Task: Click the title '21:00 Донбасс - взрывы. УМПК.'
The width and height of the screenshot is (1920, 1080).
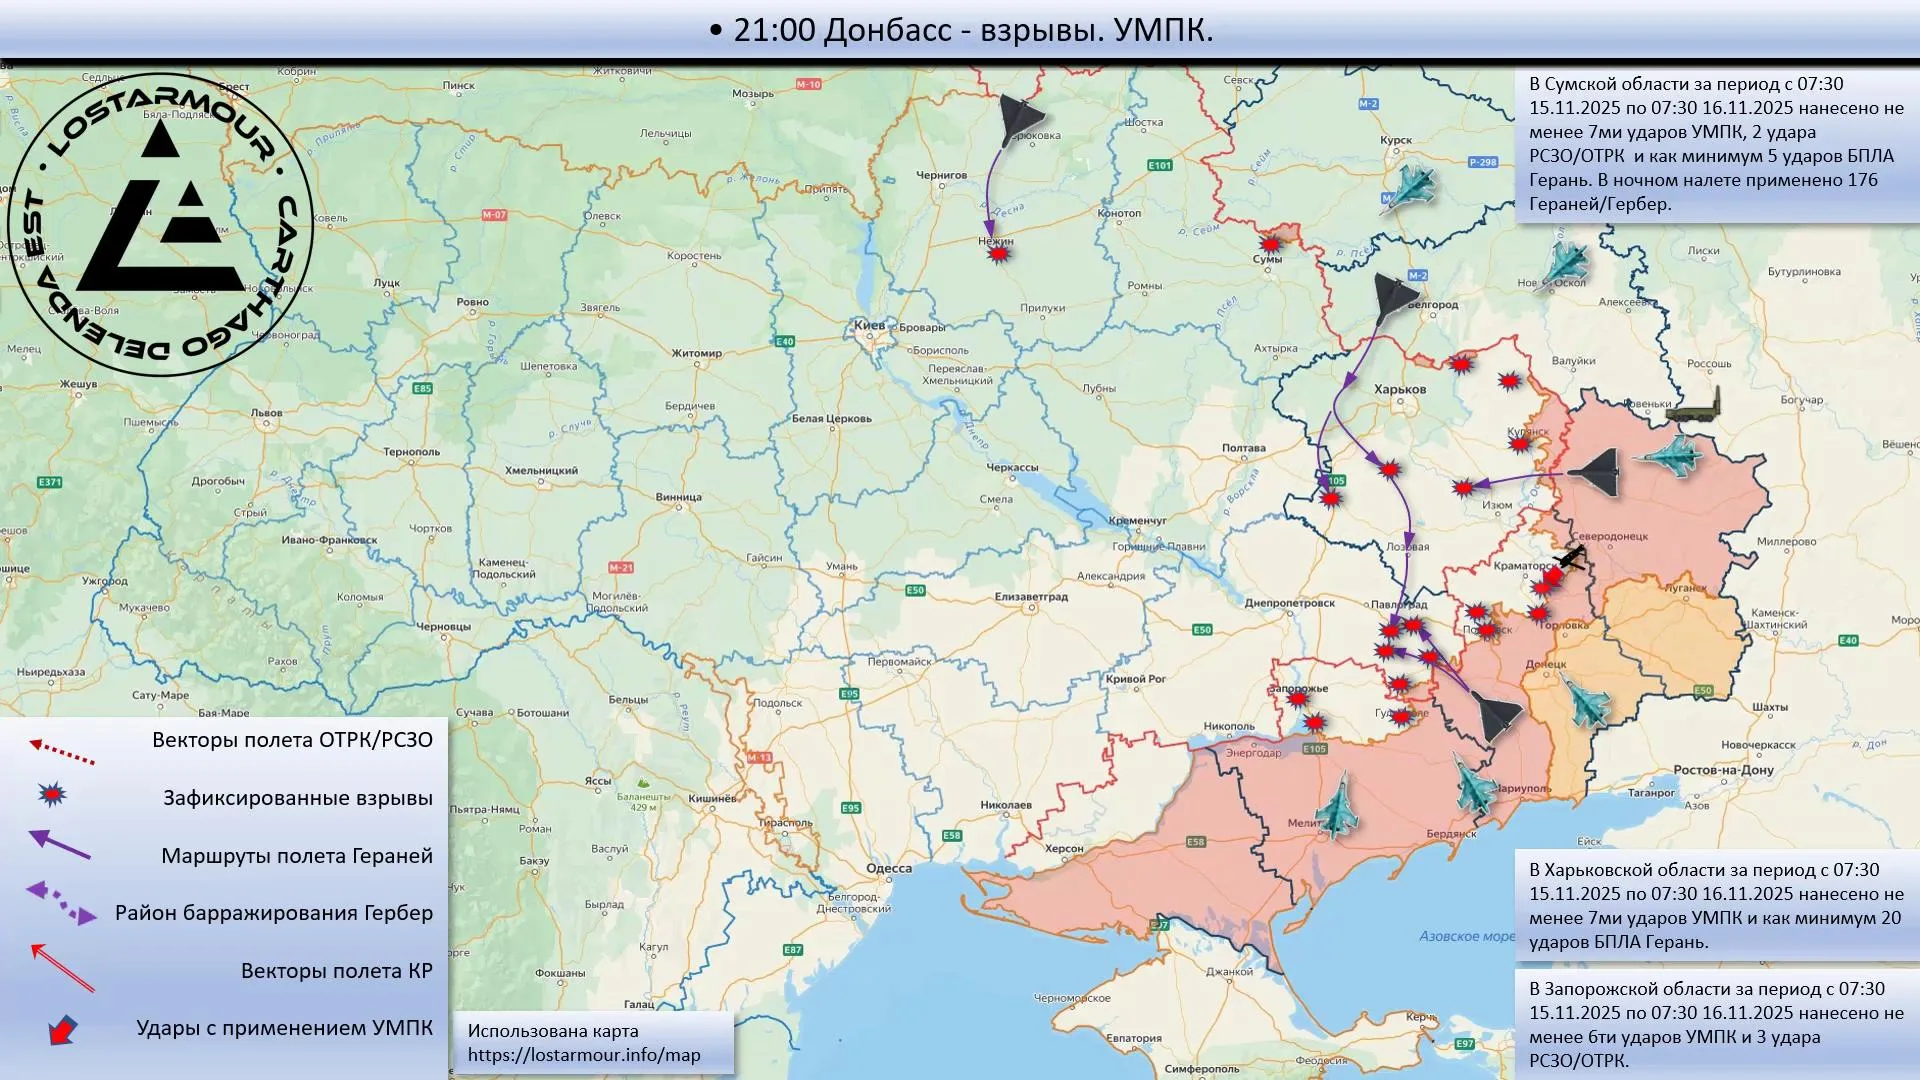Action: pyautogui.click(x=960, y=30)
